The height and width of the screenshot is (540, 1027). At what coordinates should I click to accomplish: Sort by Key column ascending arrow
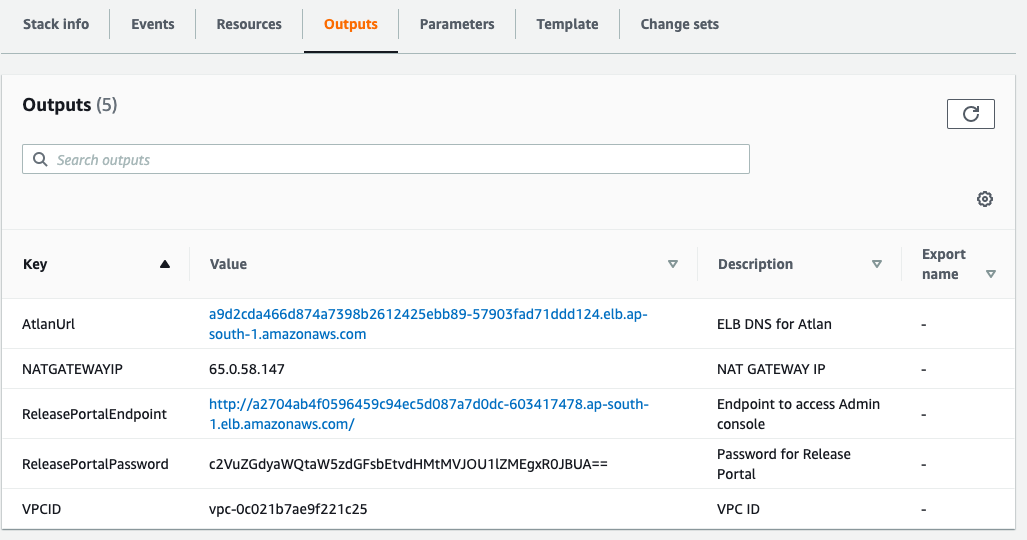coord(165,265)
